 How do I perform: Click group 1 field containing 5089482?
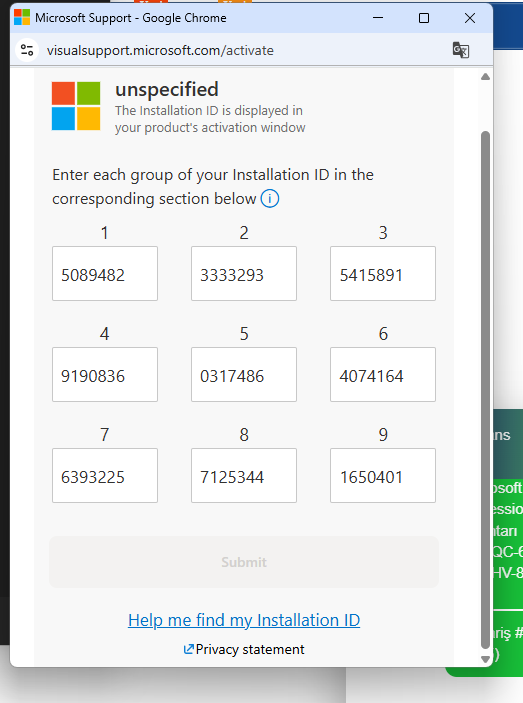point(105,273)
